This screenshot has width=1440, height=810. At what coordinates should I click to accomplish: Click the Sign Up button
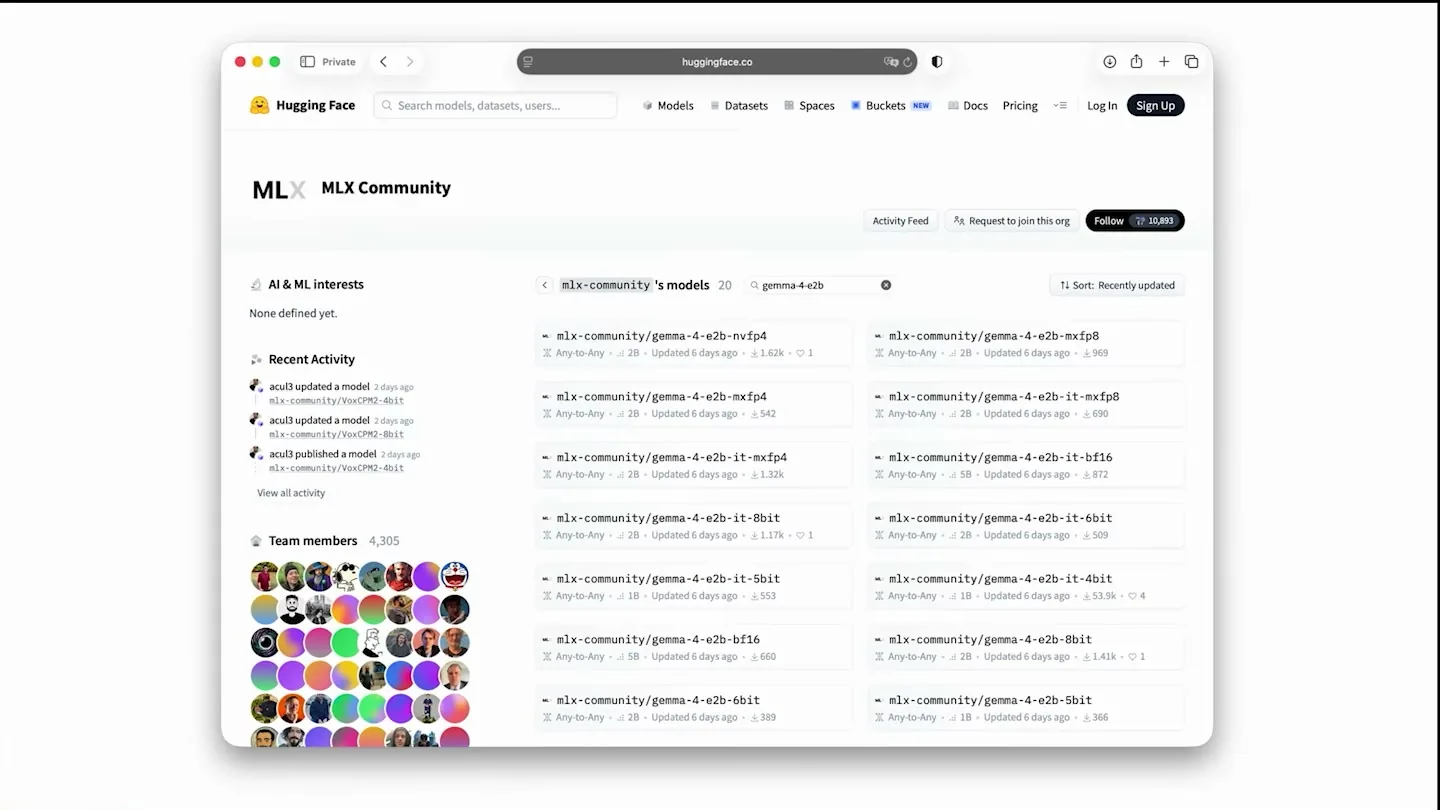(1156, 105)
